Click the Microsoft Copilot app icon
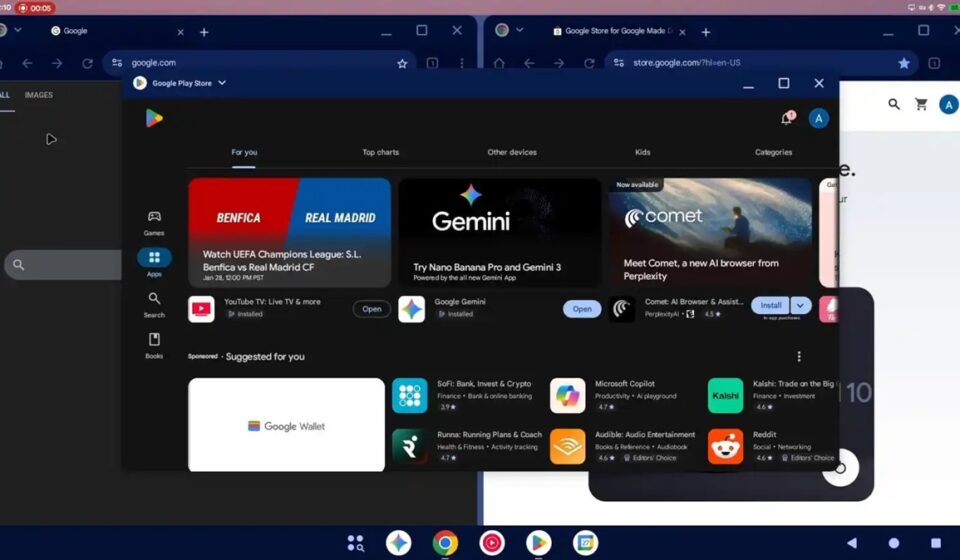The width and height of the screenshot is (960, 560). (568, 395)
